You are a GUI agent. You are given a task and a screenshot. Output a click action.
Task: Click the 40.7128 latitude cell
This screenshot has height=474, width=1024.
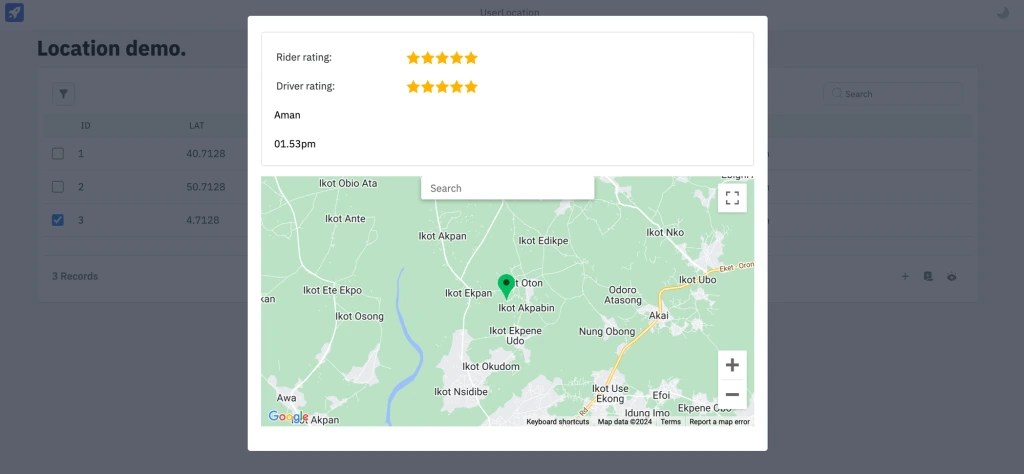point(206,154)
